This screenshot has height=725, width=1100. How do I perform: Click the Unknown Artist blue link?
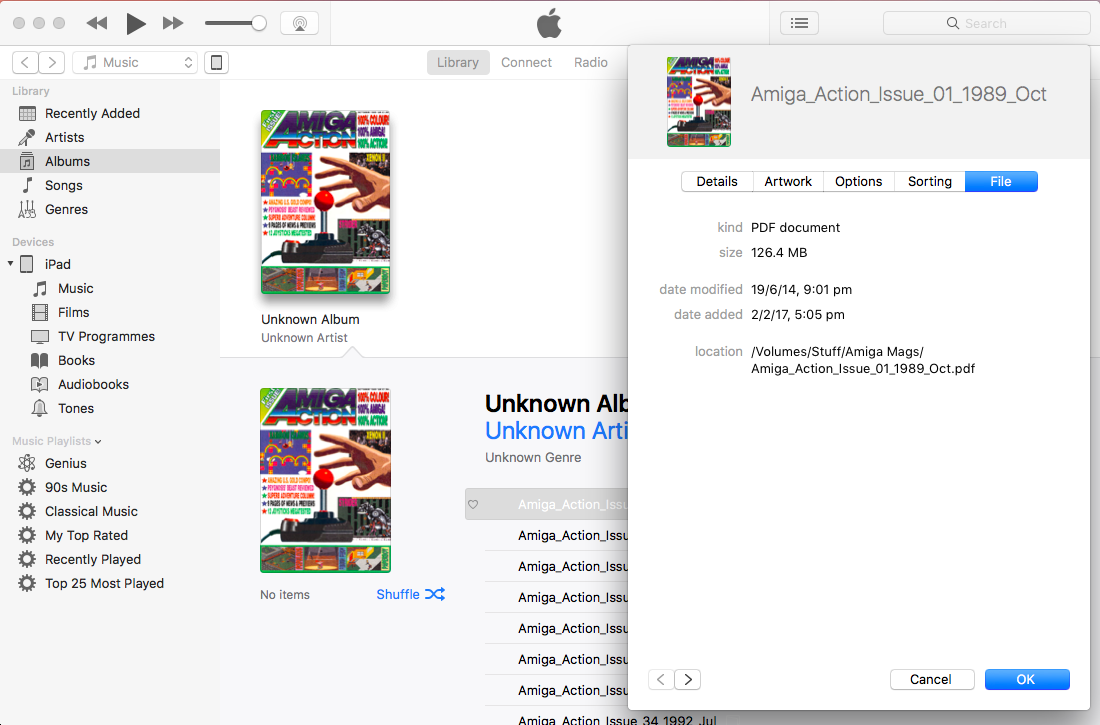pos(556,430)
